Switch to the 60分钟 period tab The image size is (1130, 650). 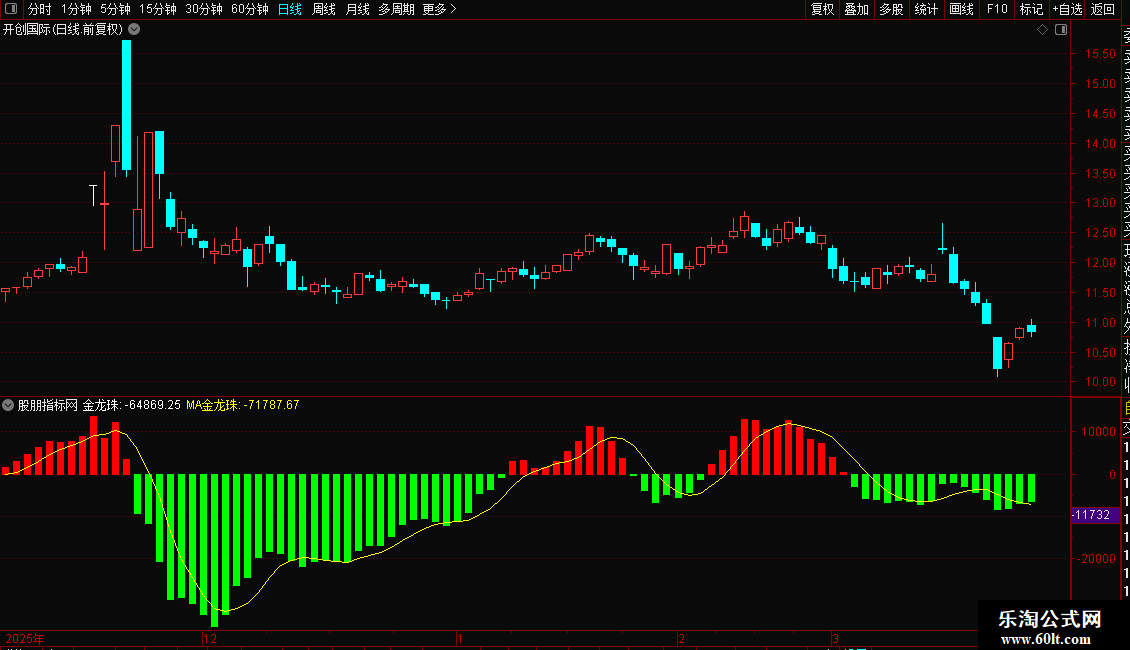click(x=249, y=9)
